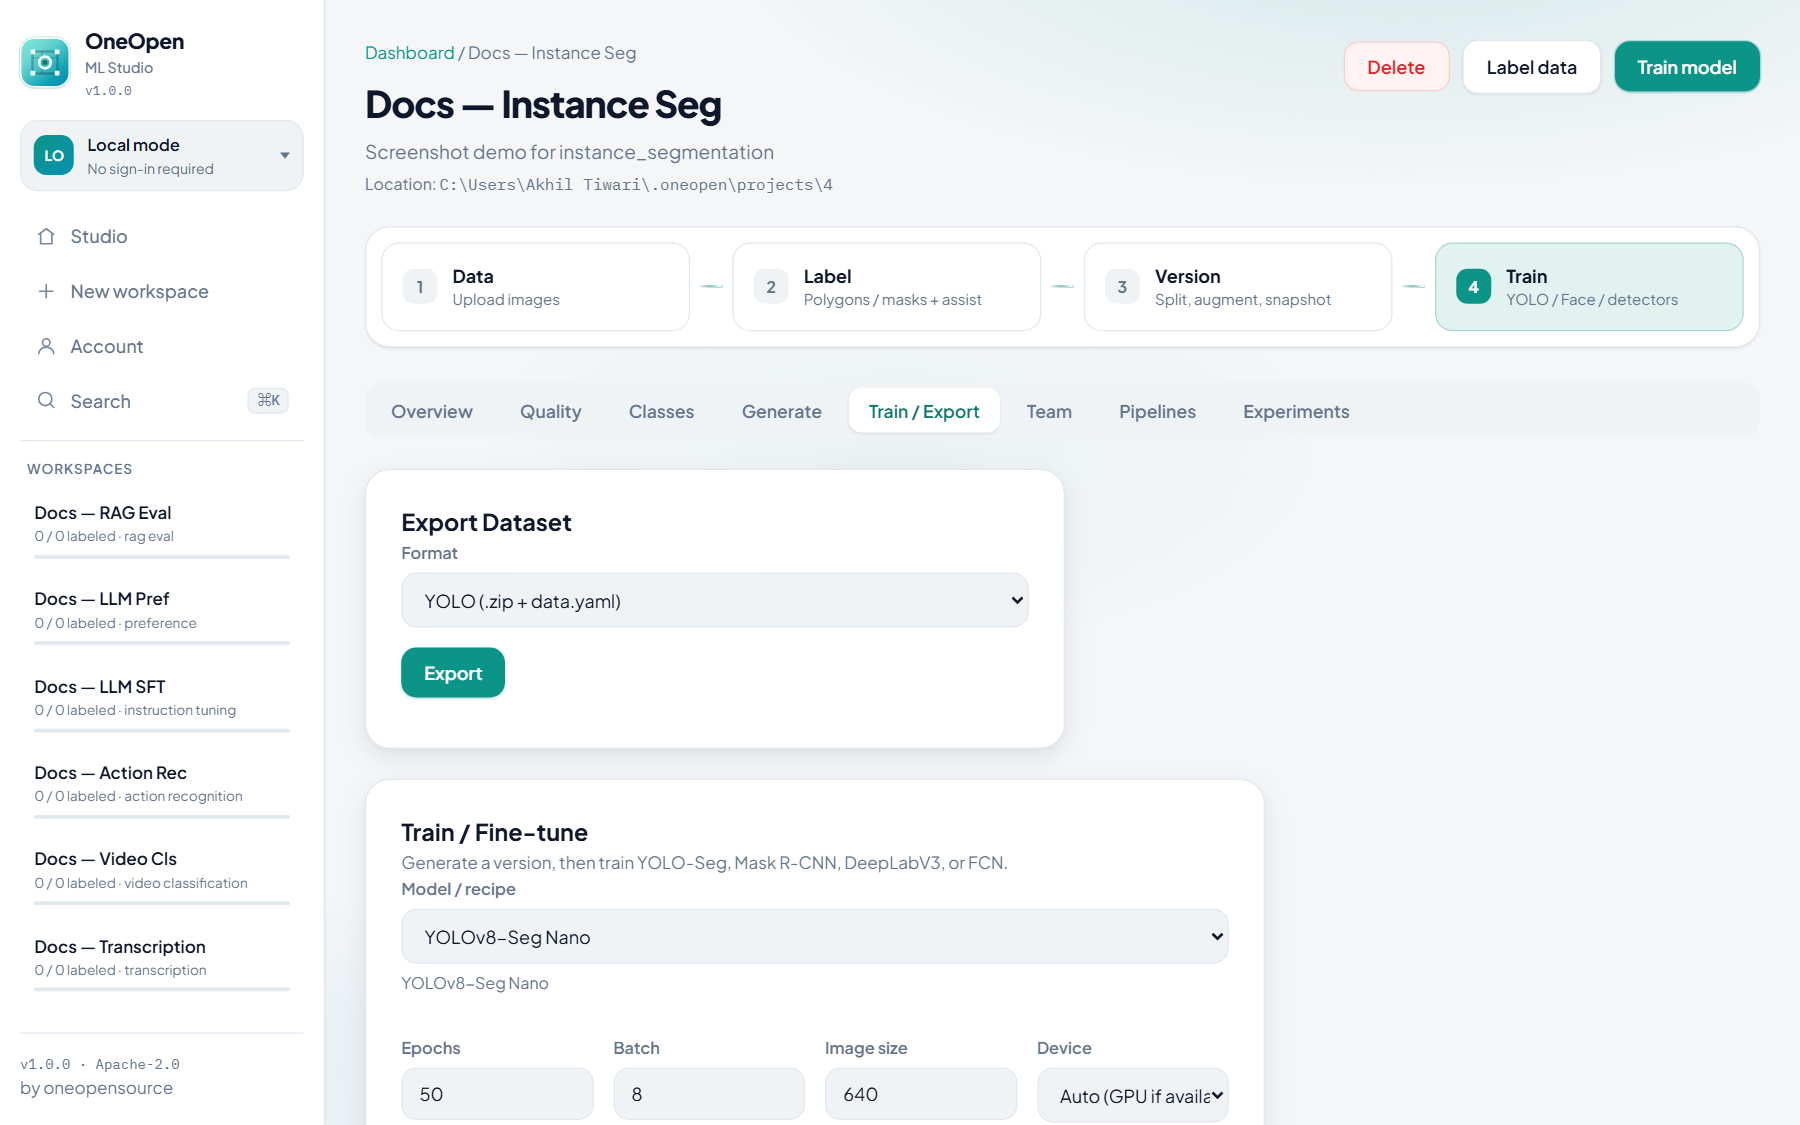
Task: Click the LO local mode avatar
Action: pos(54,156)
